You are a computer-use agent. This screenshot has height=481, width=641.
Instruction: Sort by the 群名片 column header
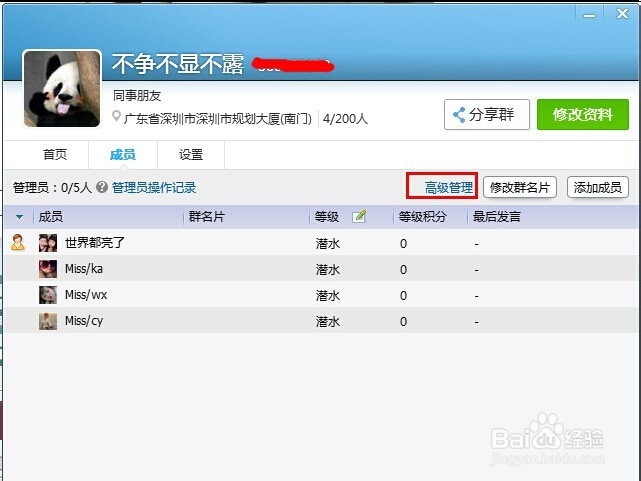click(x=206, y=217)
